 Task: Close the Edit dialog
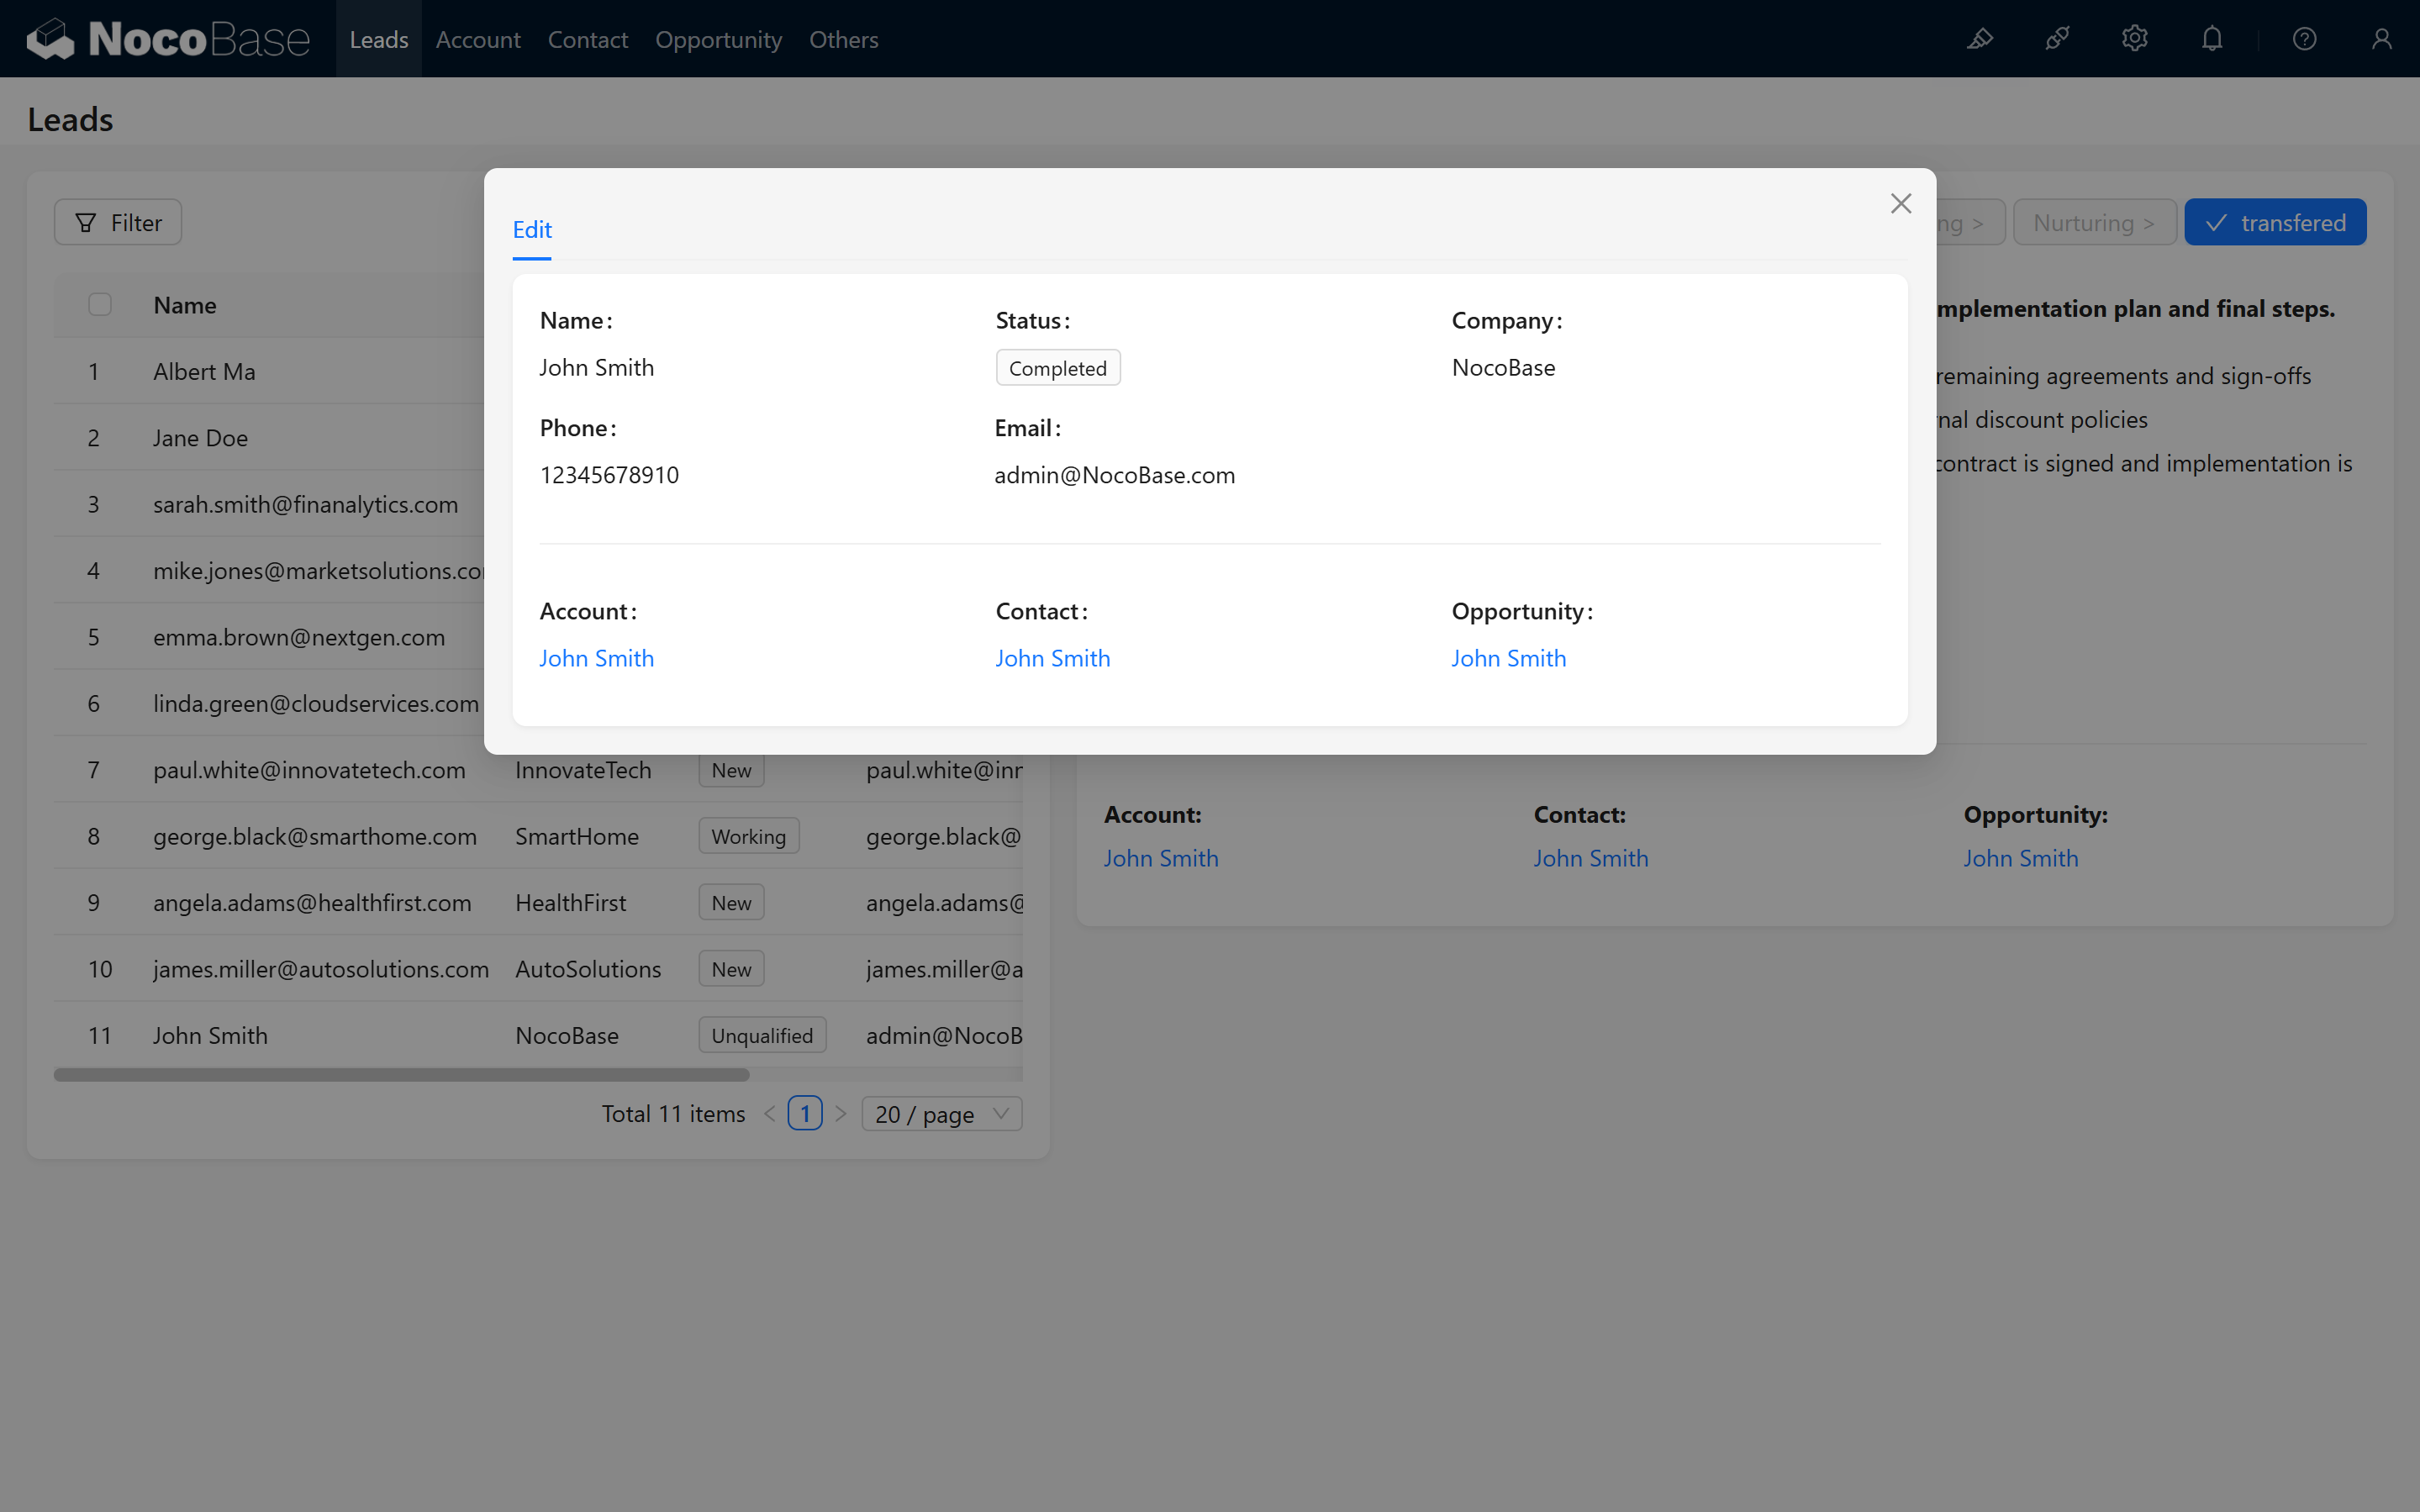tap(1900, 204)
